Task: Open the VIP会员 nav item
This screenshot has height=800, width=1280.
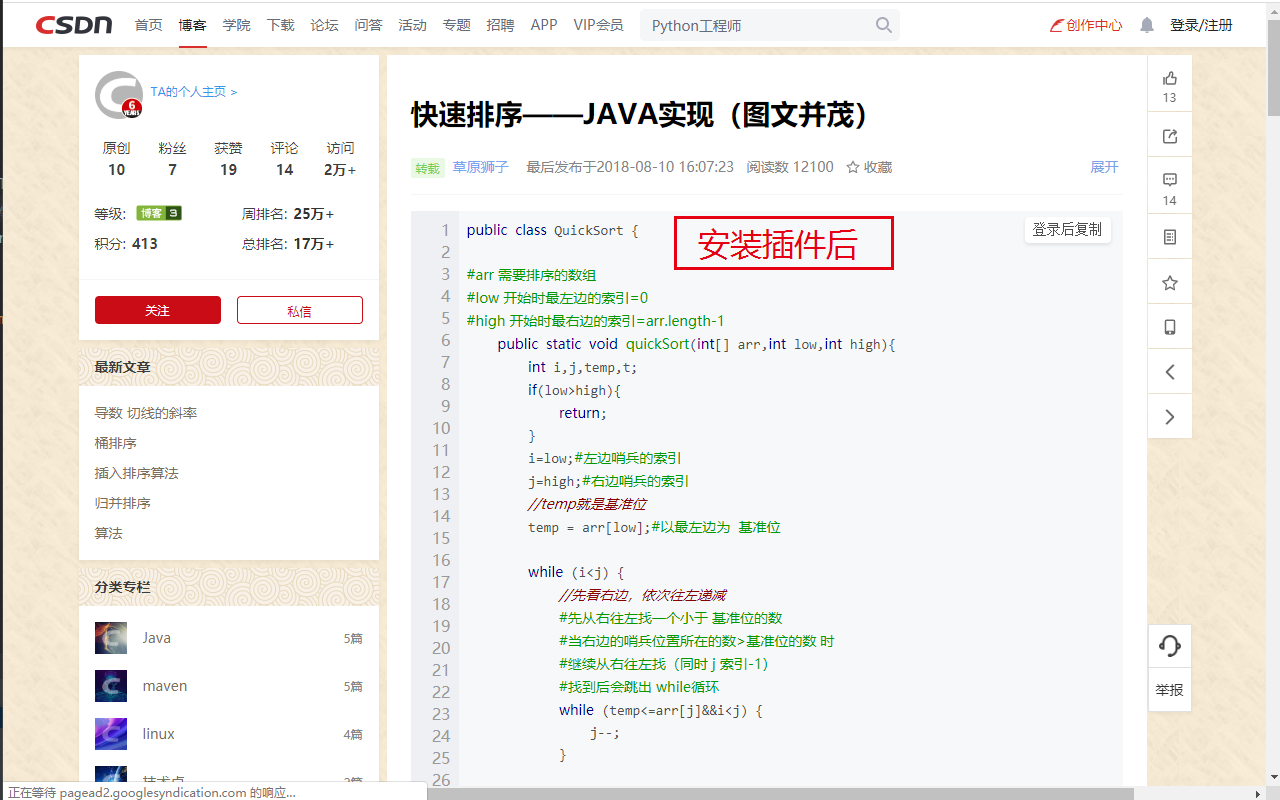Action: click(598, 25)
